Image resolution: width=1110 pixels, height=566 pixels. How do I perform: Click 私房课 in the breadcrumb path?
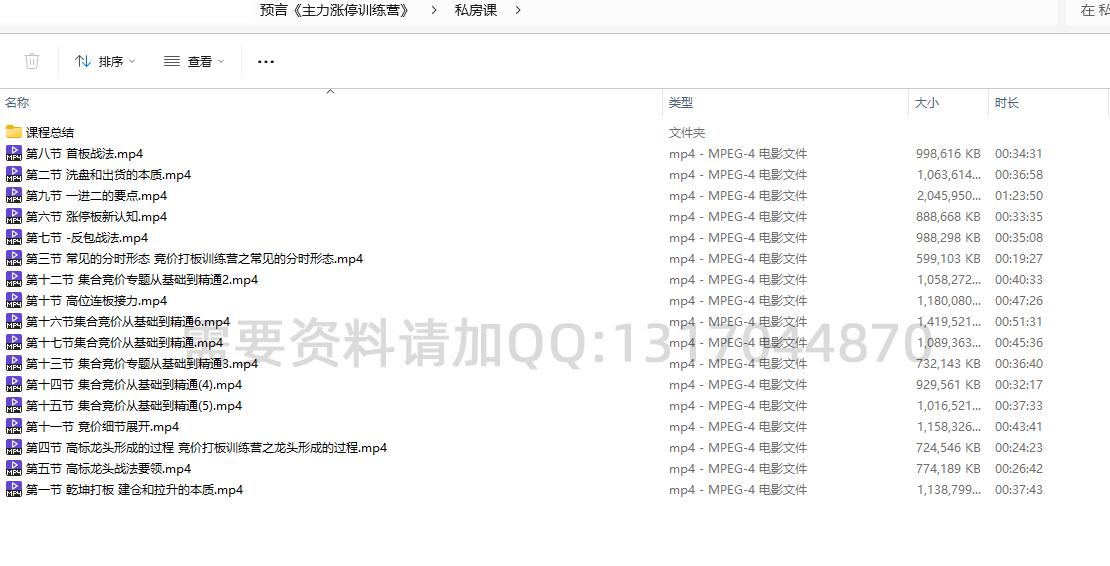pos(475,10)
